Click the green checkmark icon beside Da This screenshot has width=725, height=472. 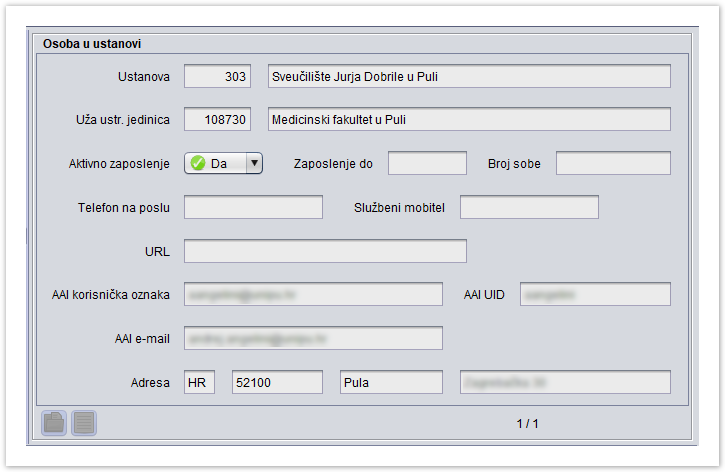click(x=198, y=164)
